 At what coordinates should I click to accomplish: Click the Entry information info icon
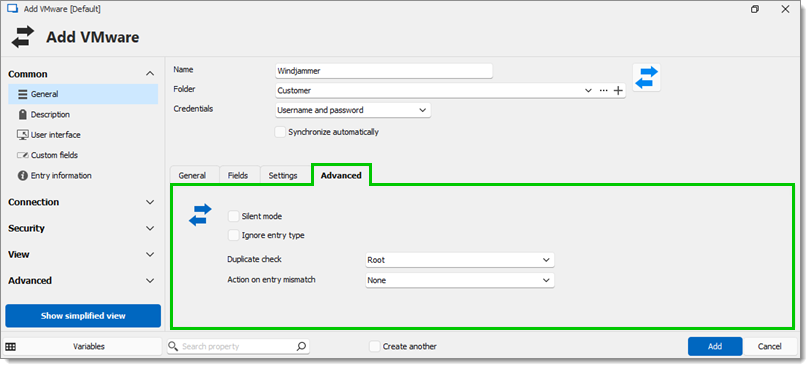coord(23,175)
